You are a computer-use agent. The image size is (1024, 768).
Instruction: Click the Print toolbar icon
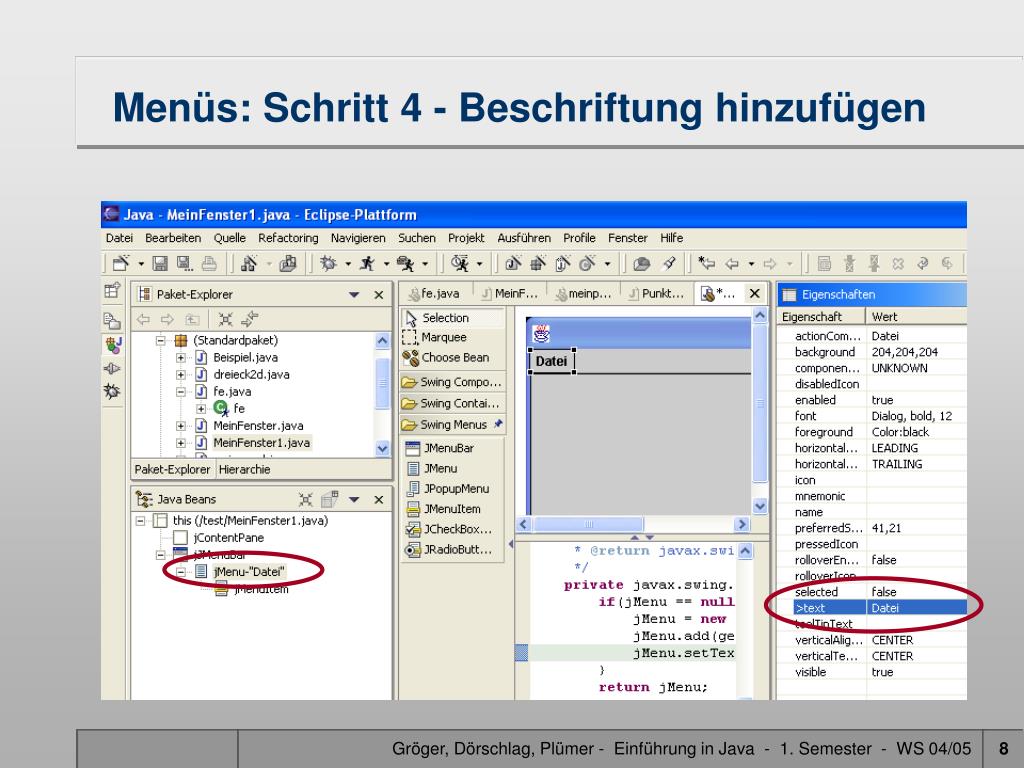209,263
